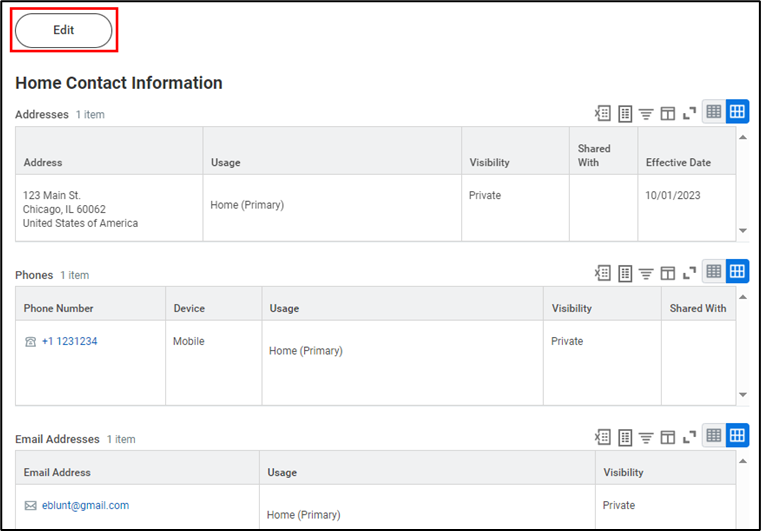Image resolution: width=761 pixels, height=531 pixels.
Task: Click the Email Address column header
Action: [57, 473]
